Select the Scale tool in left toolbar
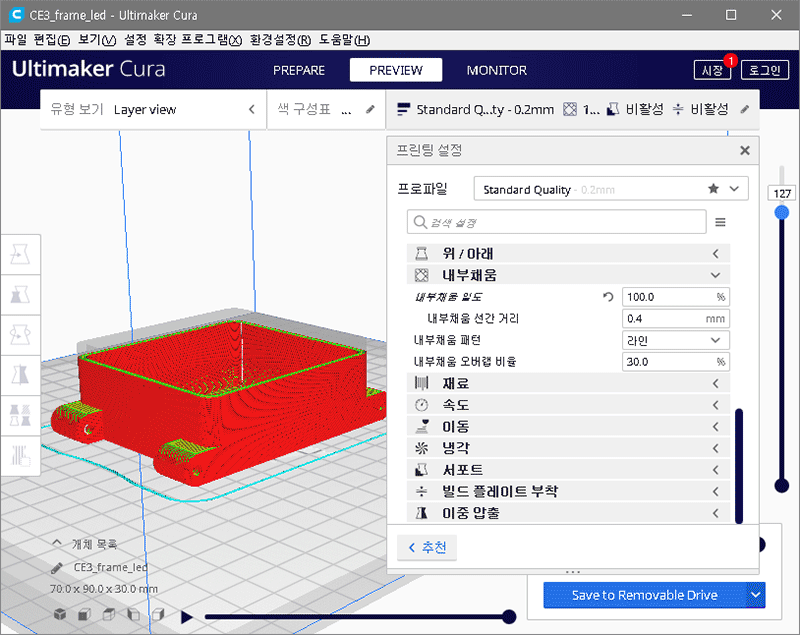Image resolution: width=800 pixels, height=635 pixels. tap(20, 294)
